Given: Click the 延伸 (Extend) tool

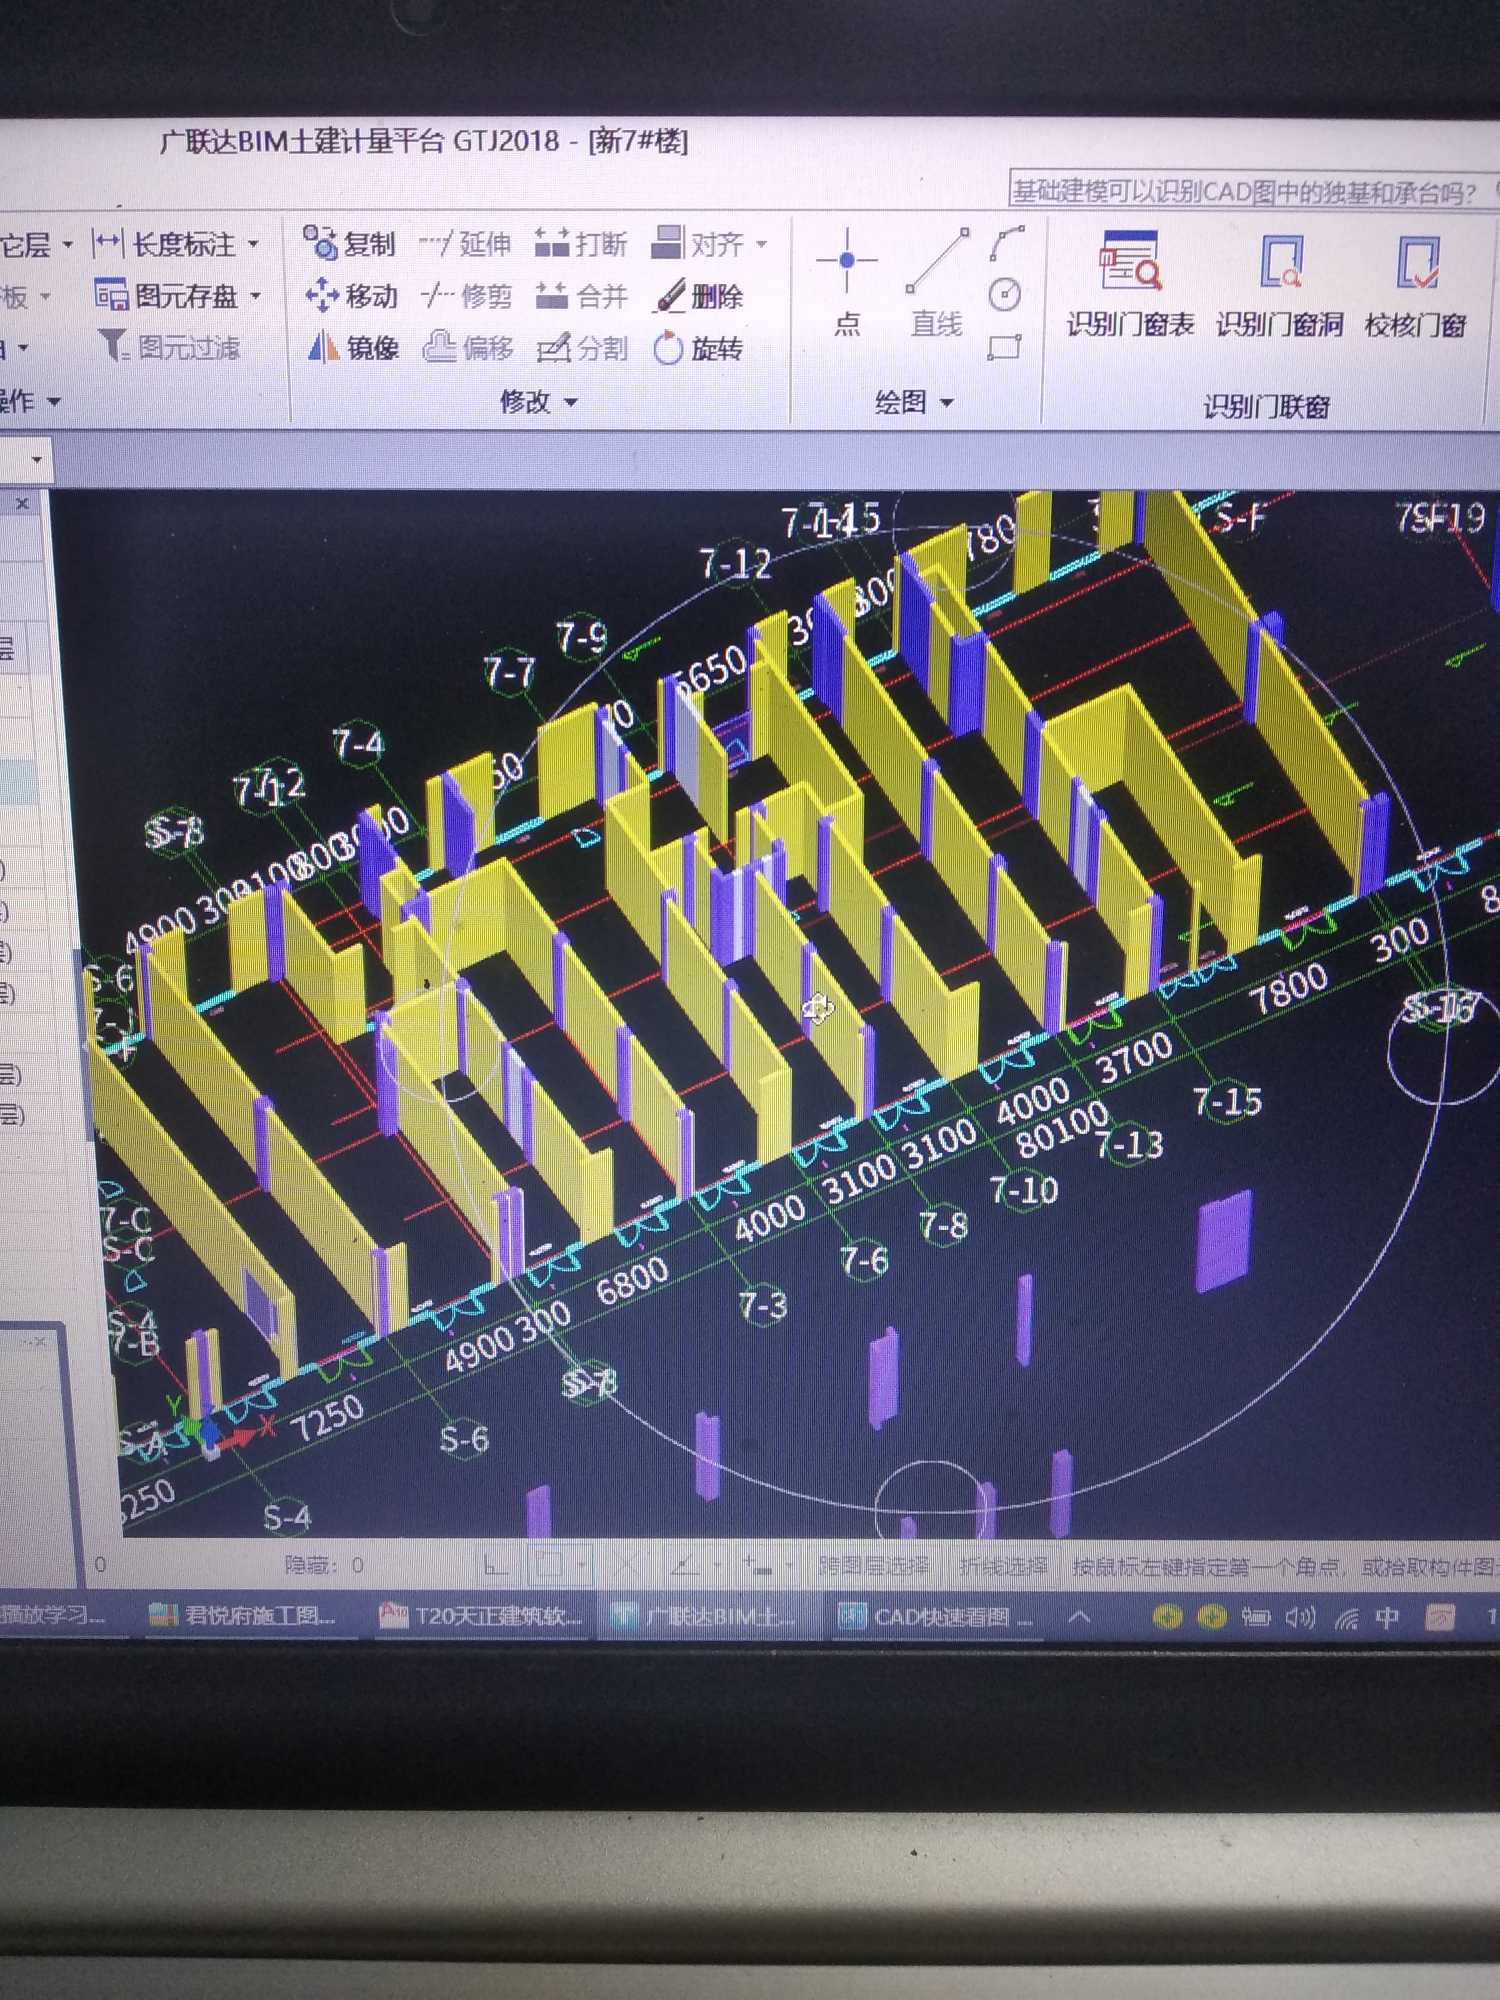Looking at the screenshot, I should click(x=465, y=243).
